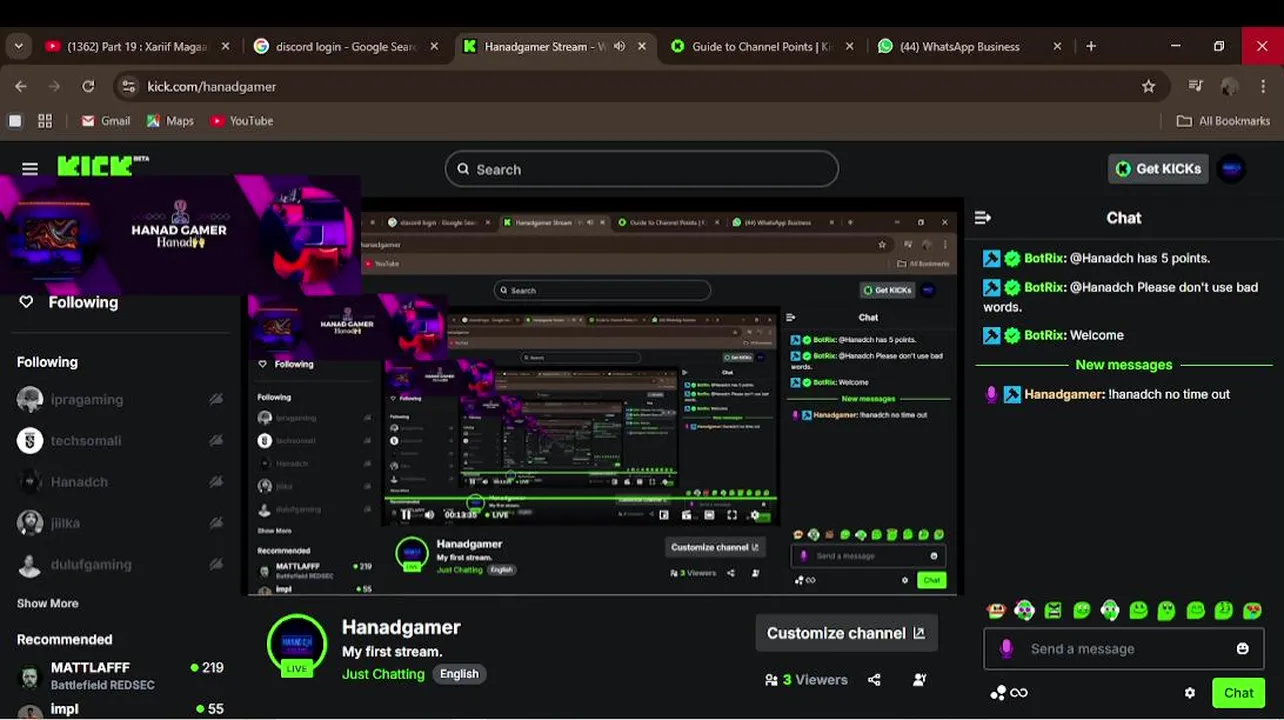Go back to the previous page
The image size is (1284, 720).
coord(21,87)
